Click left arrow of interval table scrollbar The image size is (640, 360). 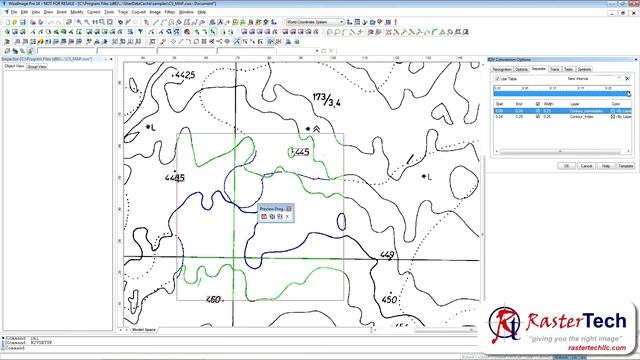[x=497, y=151]
